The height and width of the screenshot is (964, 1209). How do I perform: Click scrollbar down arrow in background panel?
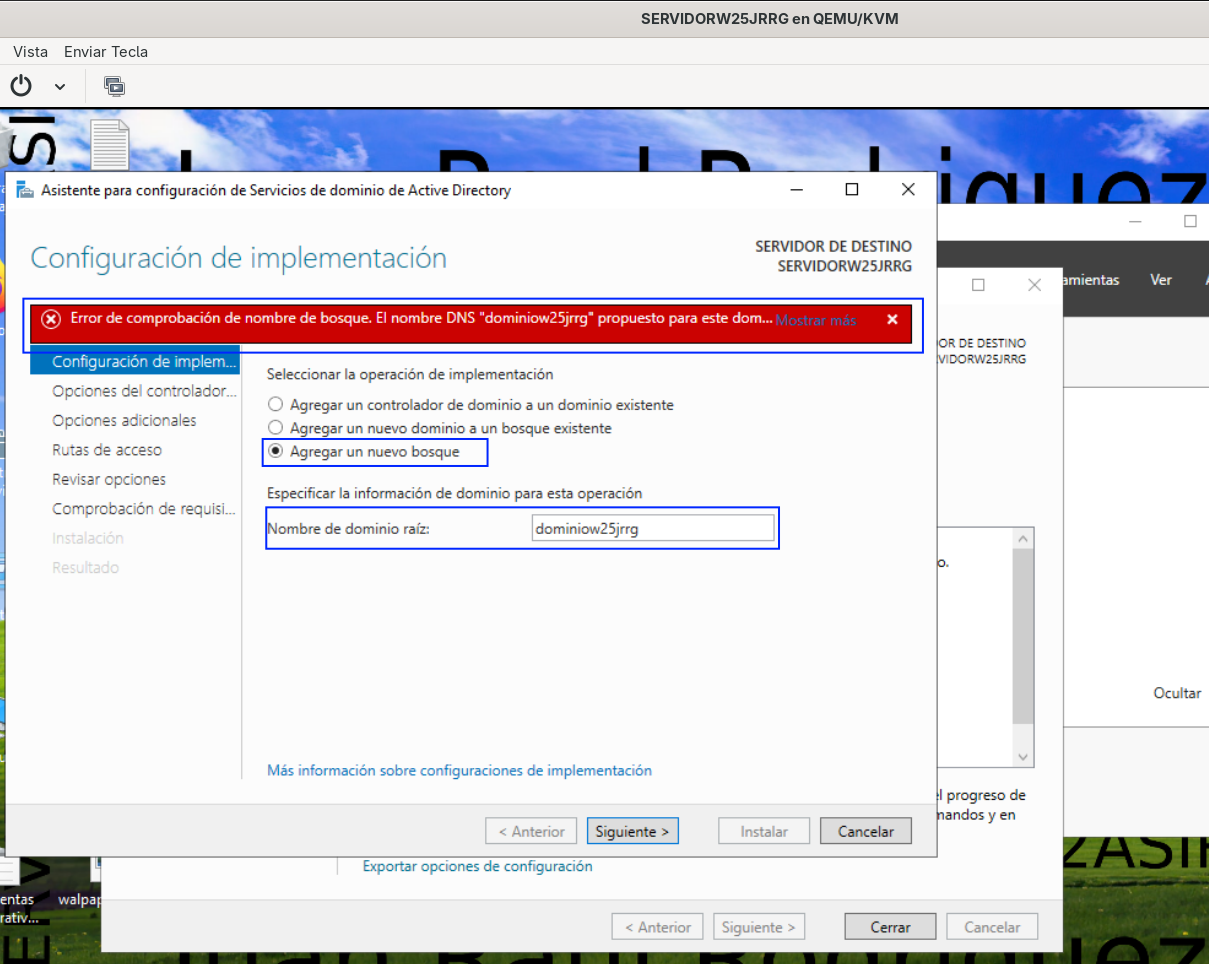coord(1023,757)
